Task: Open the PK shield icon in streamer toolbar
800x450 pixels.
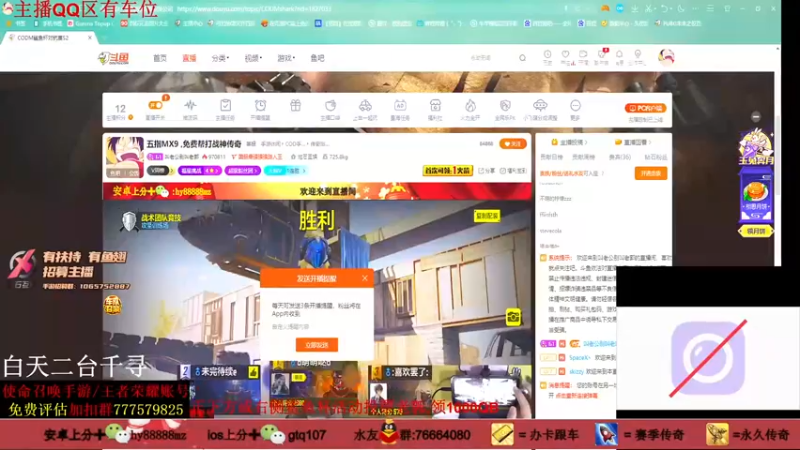Action: [505, 106]
